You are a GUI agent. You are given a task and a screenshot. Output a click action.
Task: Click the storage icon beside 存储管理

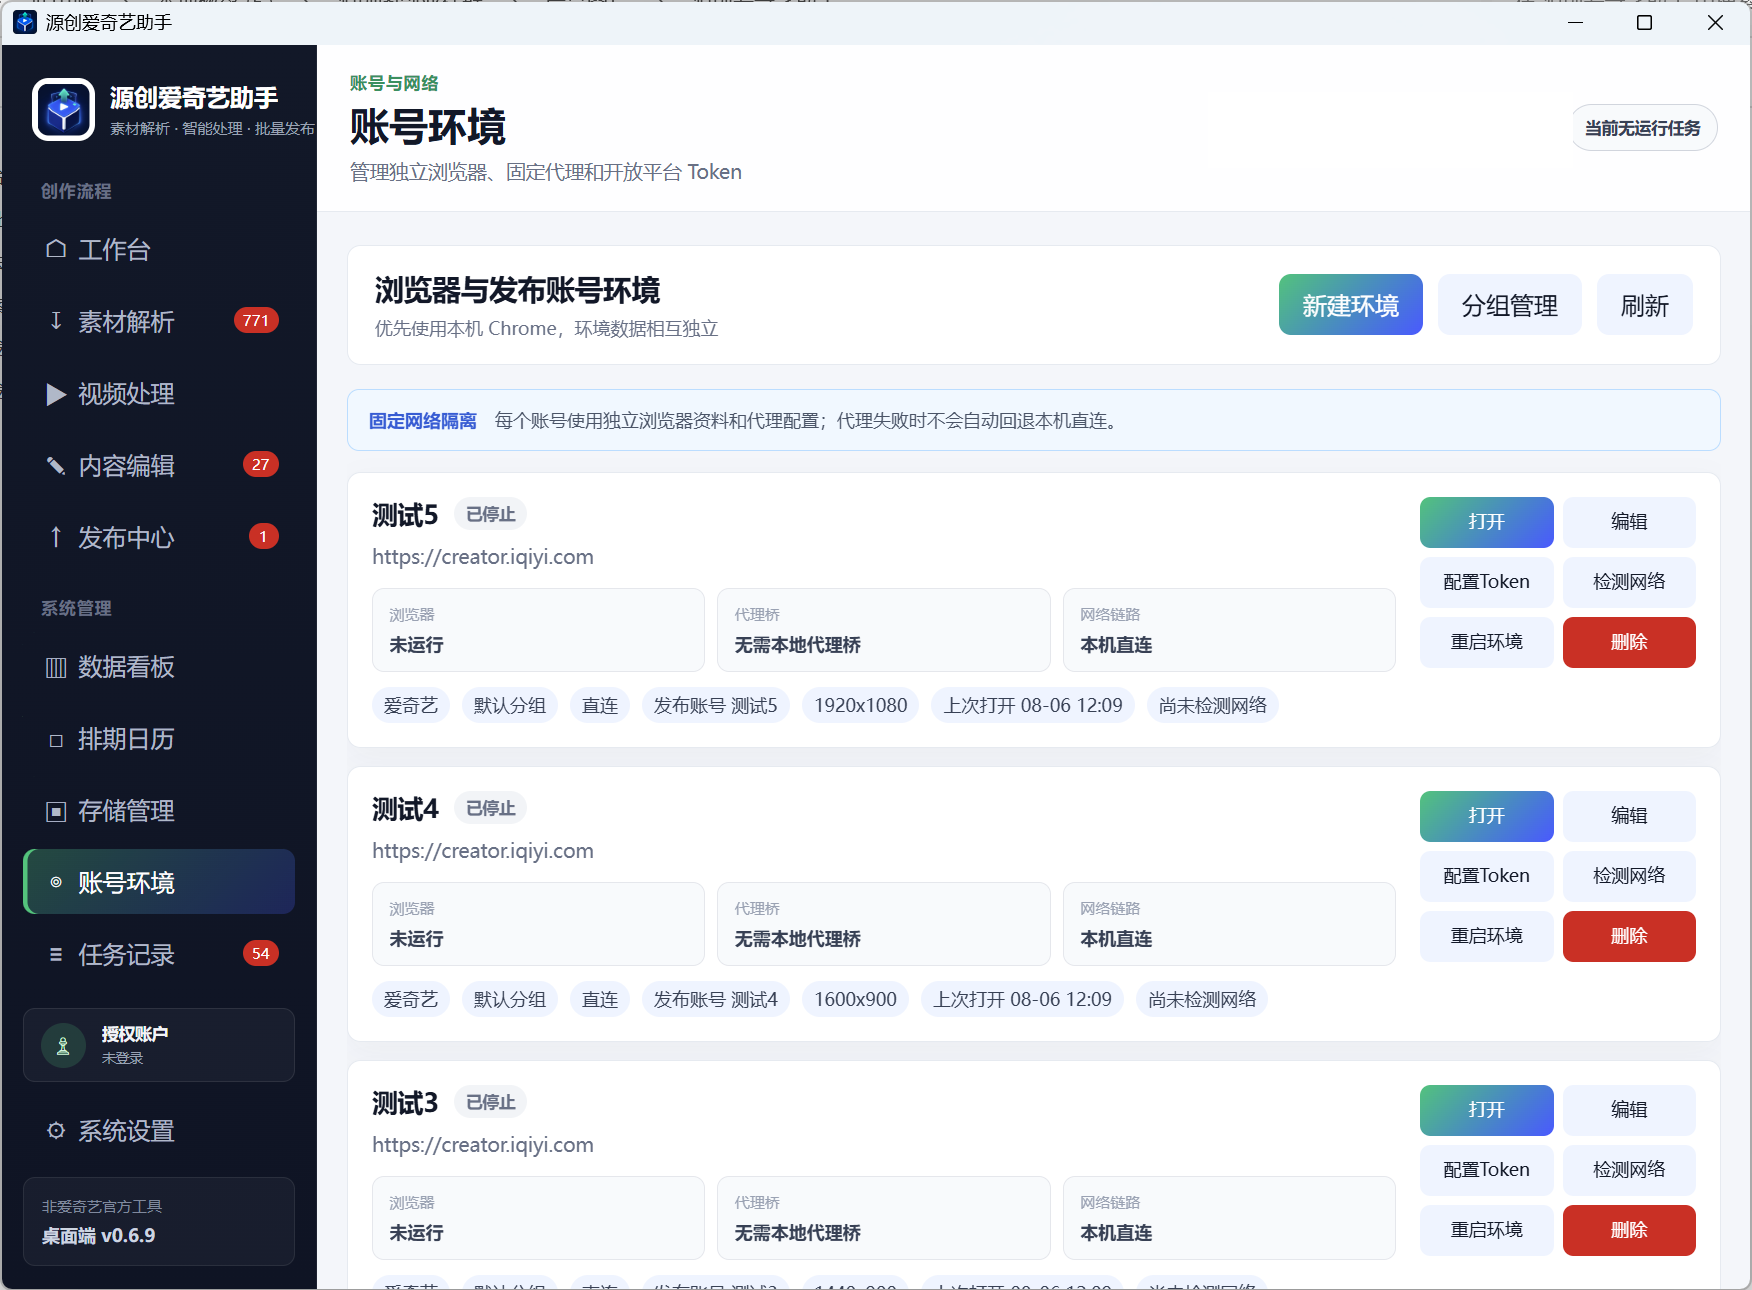tap(56, 811)
